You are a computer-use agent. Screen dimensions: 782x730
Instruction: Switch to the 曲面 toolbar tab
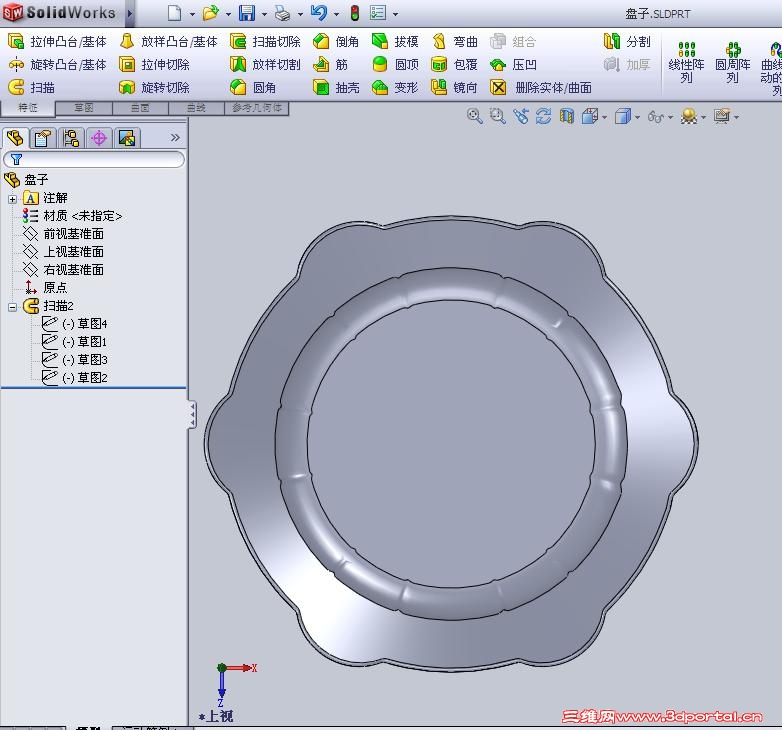pyautogui.click(x=140, y=108)
